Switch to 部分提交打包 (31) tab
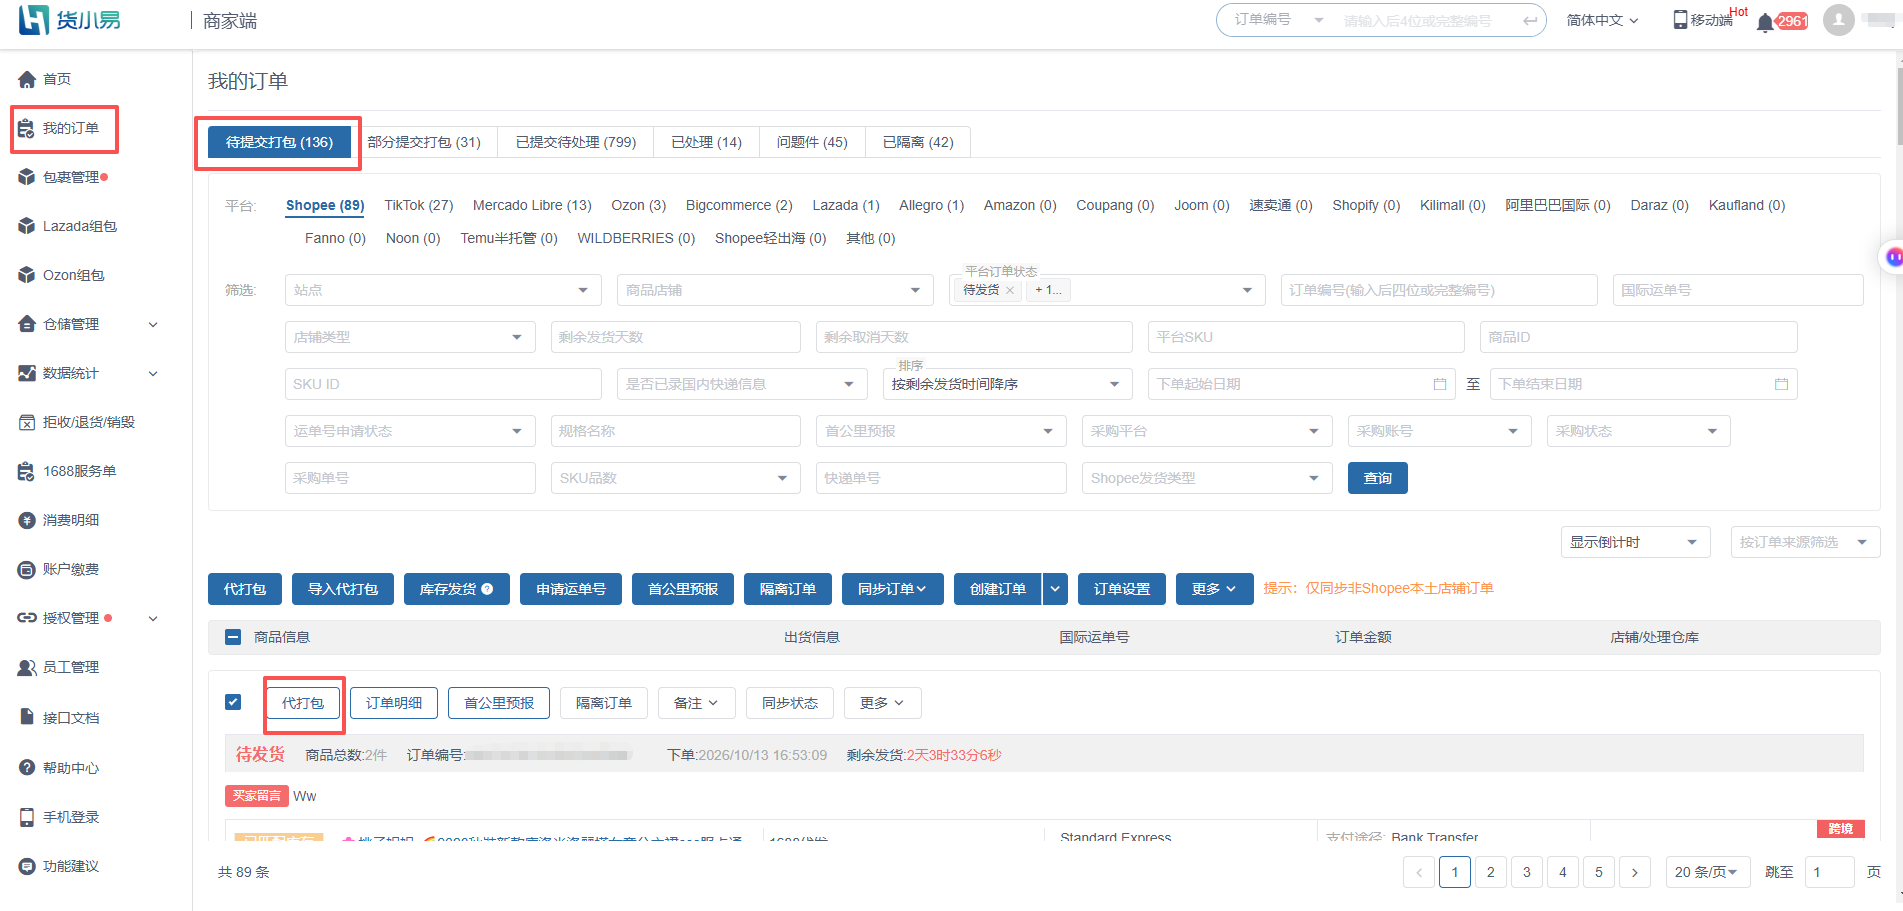The width and height of the screenshot is (1903, 911). click(x=424, y=142)
